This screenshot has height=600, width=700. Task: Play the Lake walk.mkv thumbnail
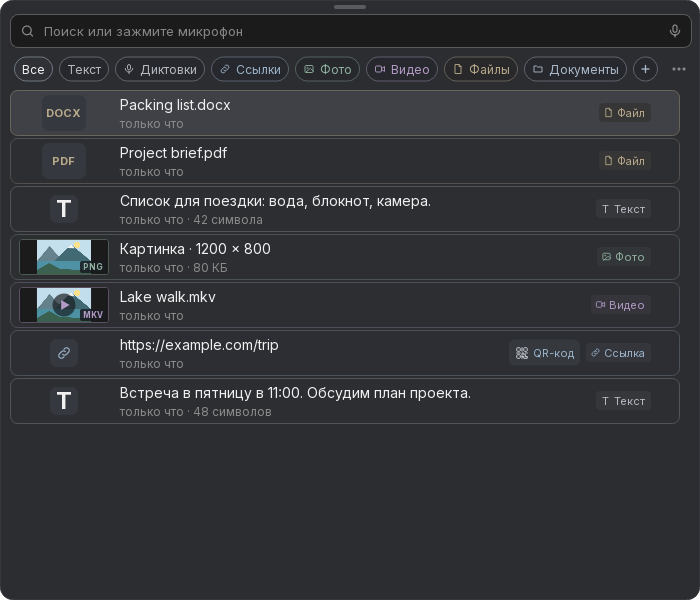point(64,305)
